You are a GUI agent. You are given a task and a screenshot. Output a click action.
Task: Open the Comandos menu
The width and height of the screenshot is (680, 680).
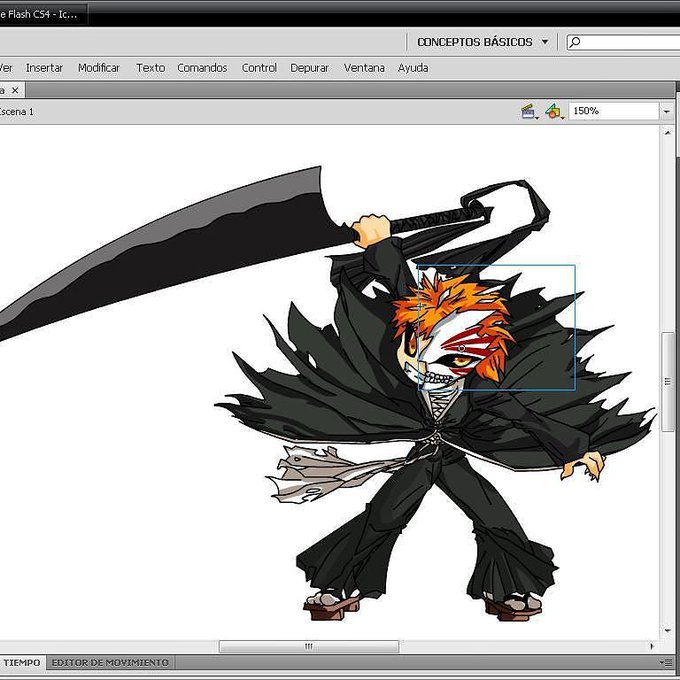[202, 68]
